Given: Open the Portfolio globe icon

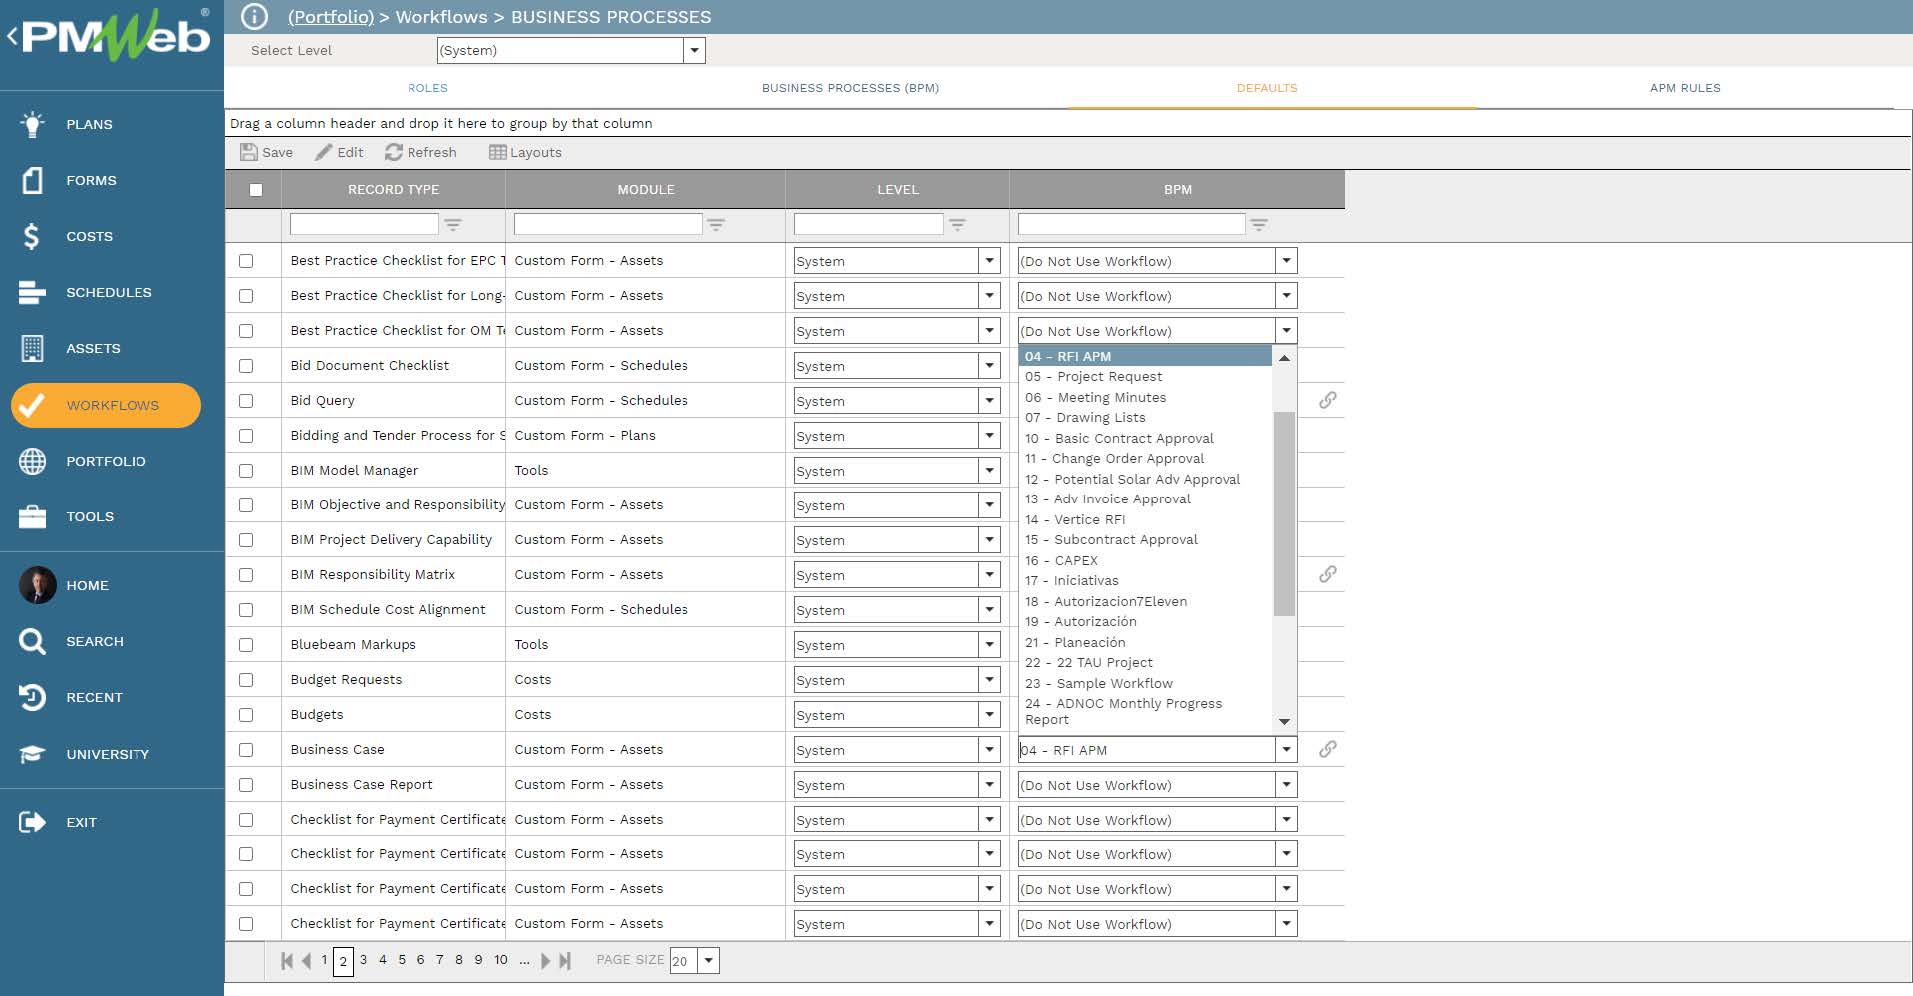Looking at the screenshot, I should 32,461.
